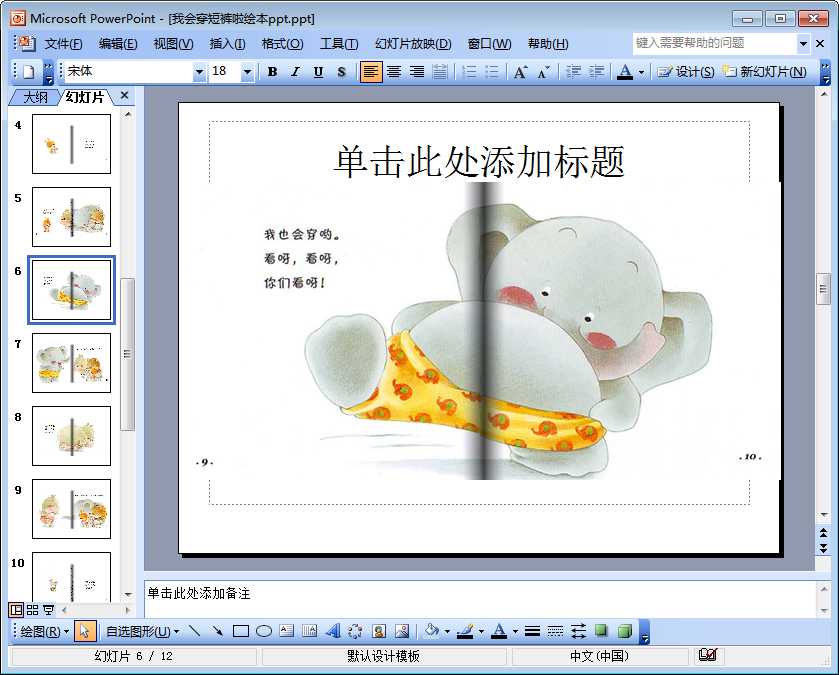Viewport: 839px width, 675px height.
Task: Switch to 幻灯片 slides tab
Action: [x=85, y=97]
